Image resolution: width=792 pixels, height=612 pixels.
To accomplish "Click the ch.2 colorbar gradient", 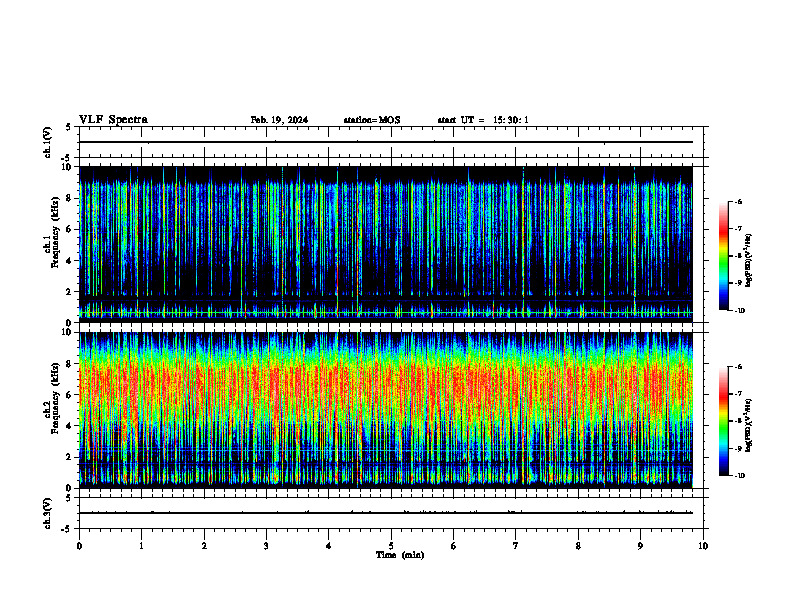I will (724, 421).
